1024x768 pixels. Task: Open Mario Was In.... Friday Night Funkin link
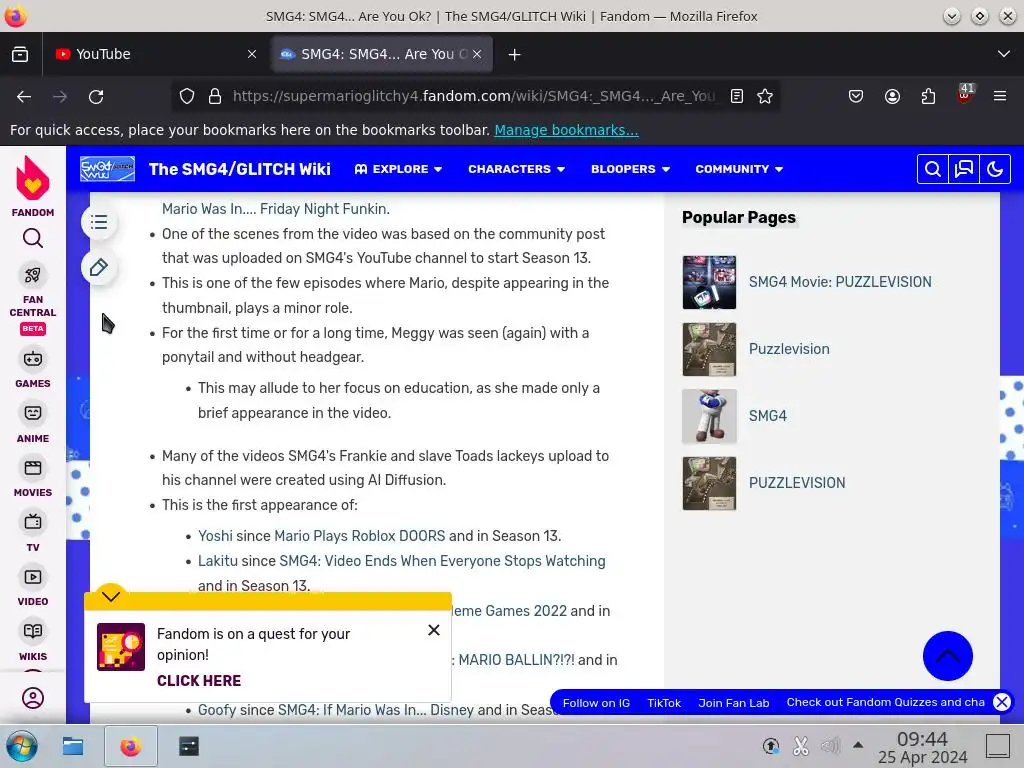(276, 209)
